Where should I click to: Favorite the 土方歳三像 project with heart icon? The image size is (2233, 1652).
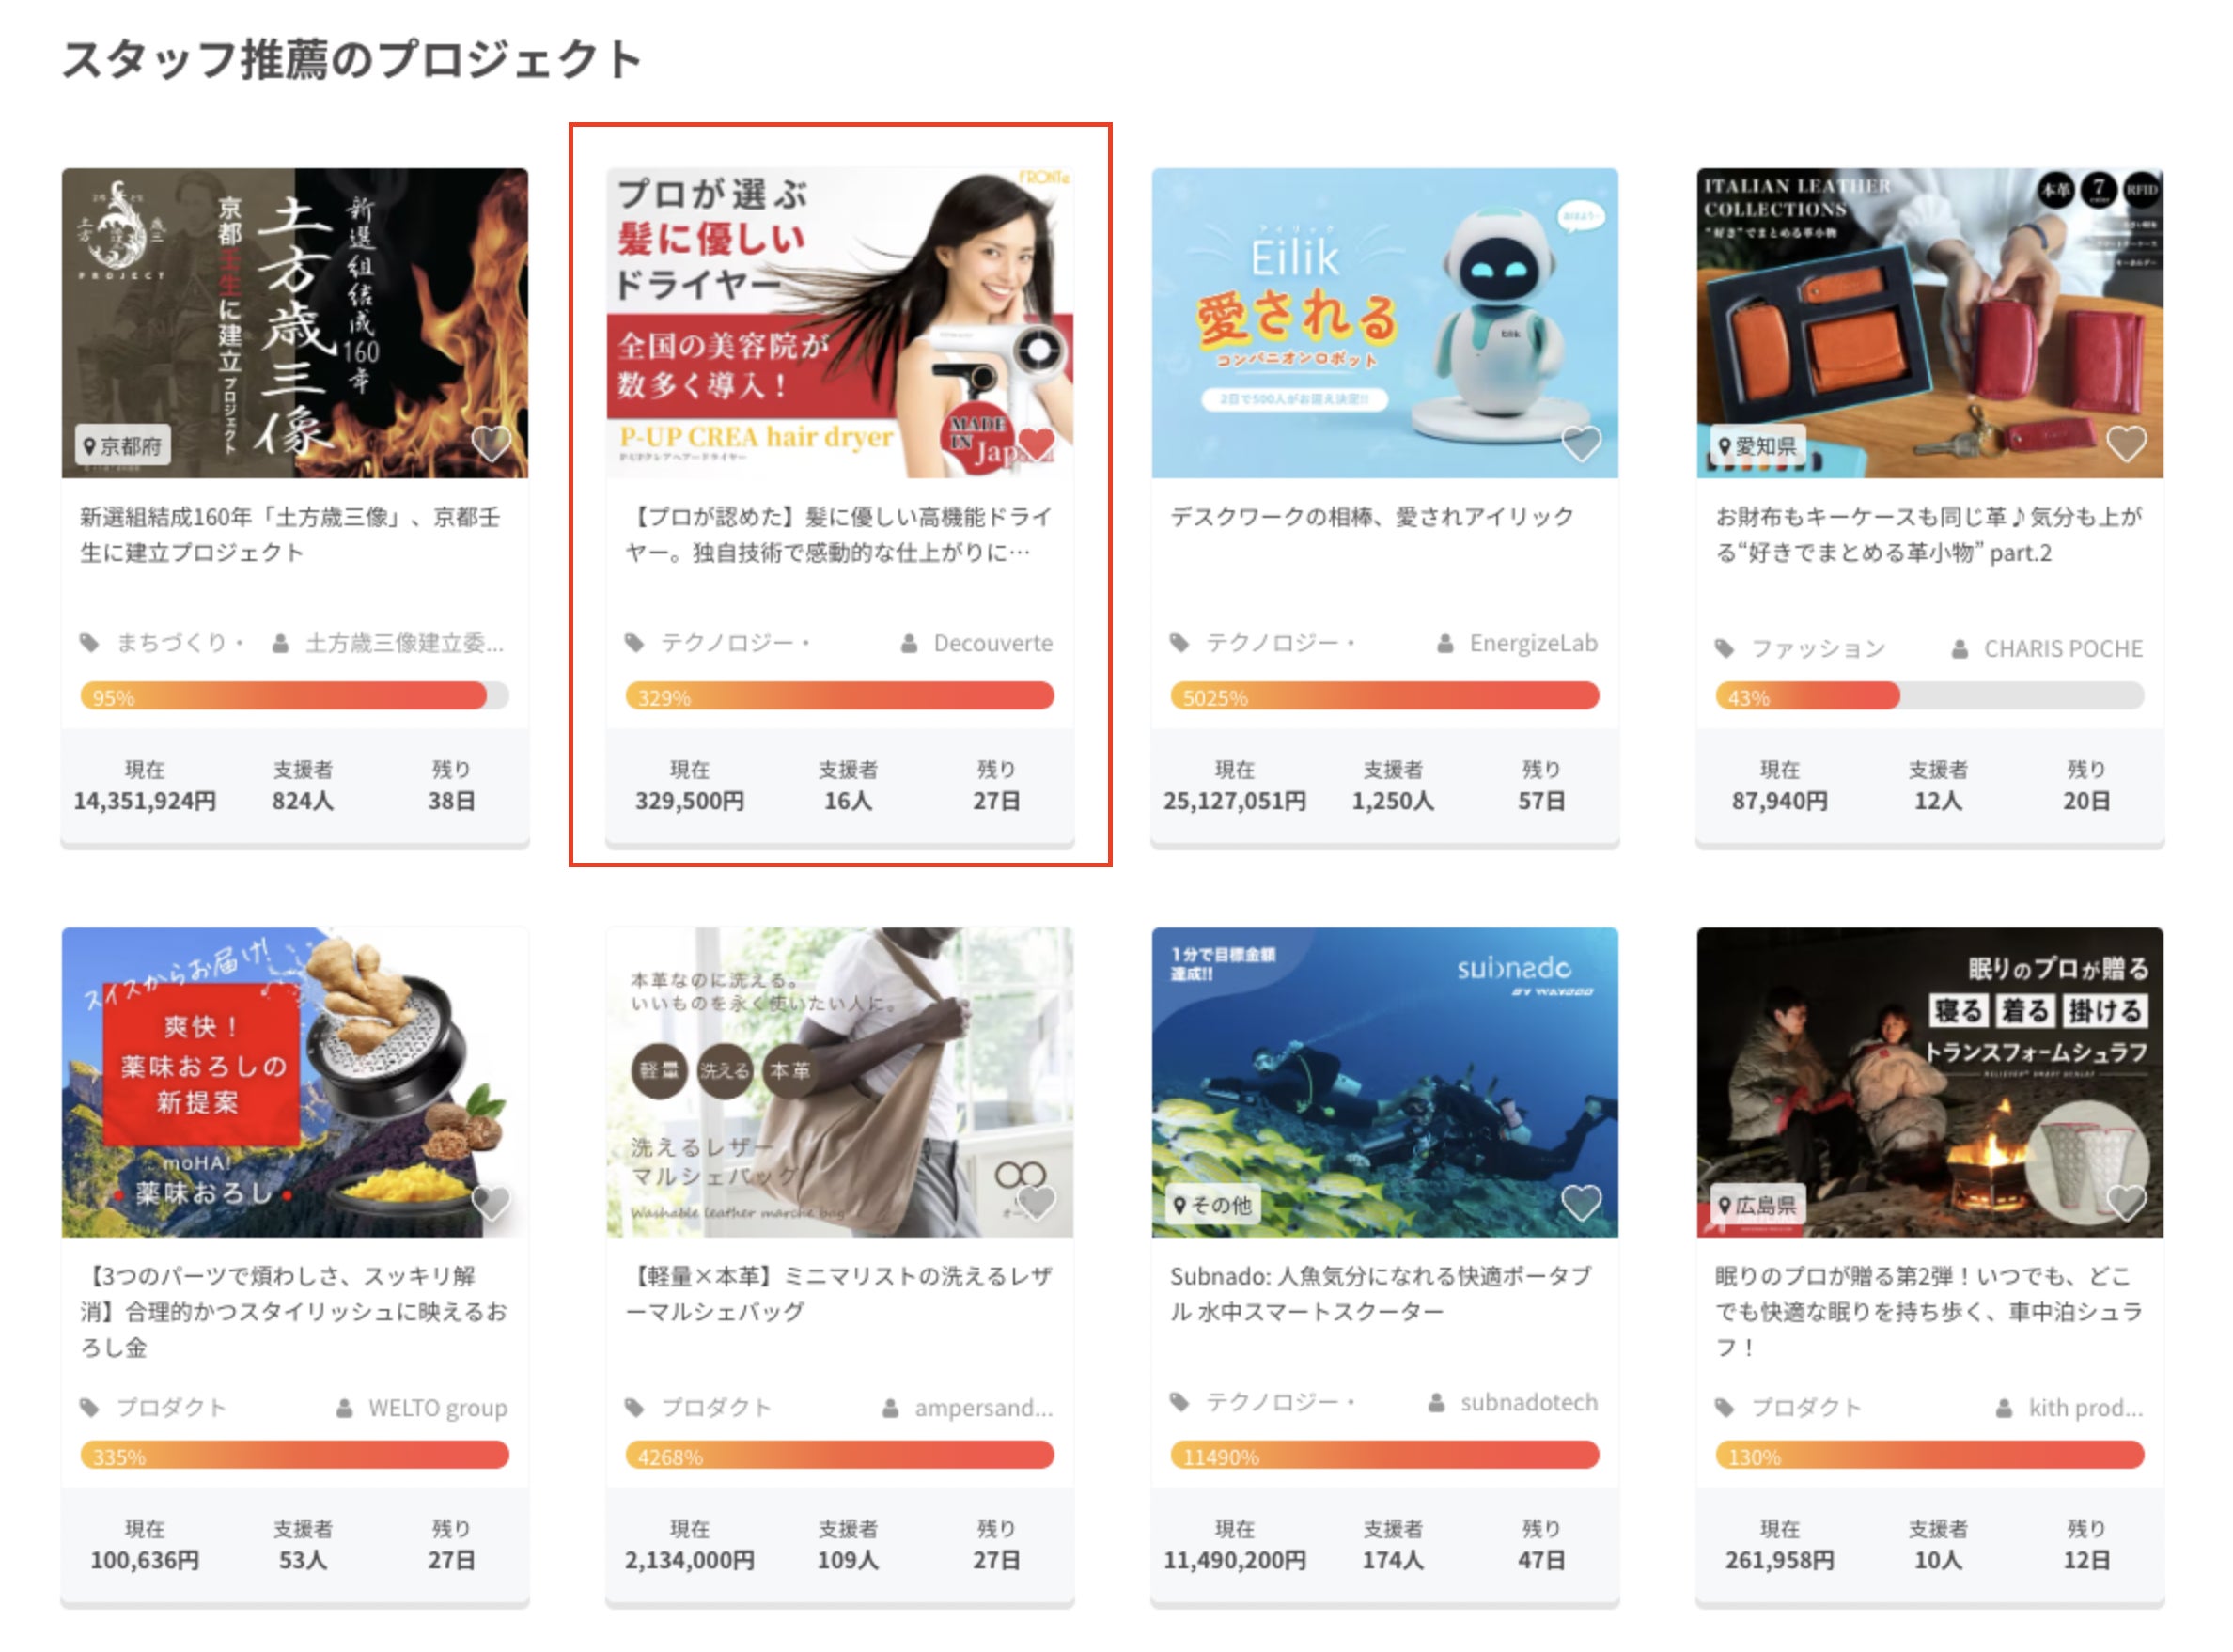coord(491,443)
